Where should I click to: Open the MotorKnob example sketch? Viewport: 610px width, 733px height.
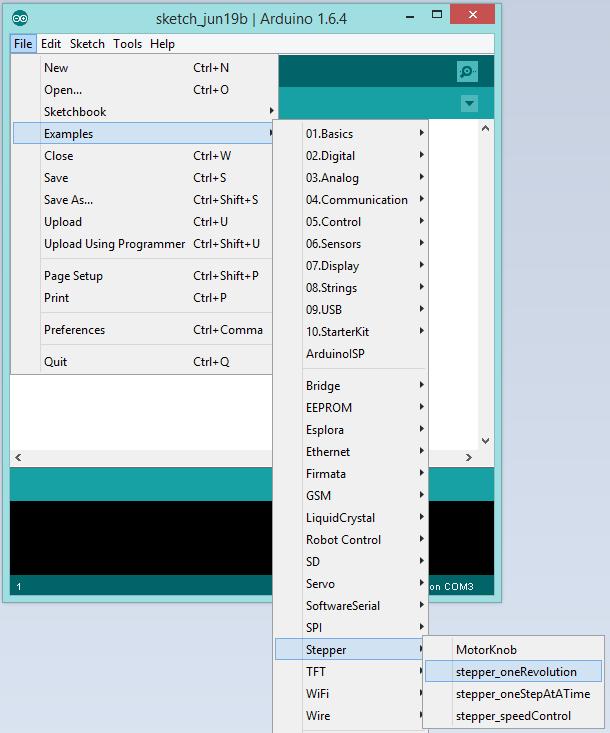tap(513, 649)
